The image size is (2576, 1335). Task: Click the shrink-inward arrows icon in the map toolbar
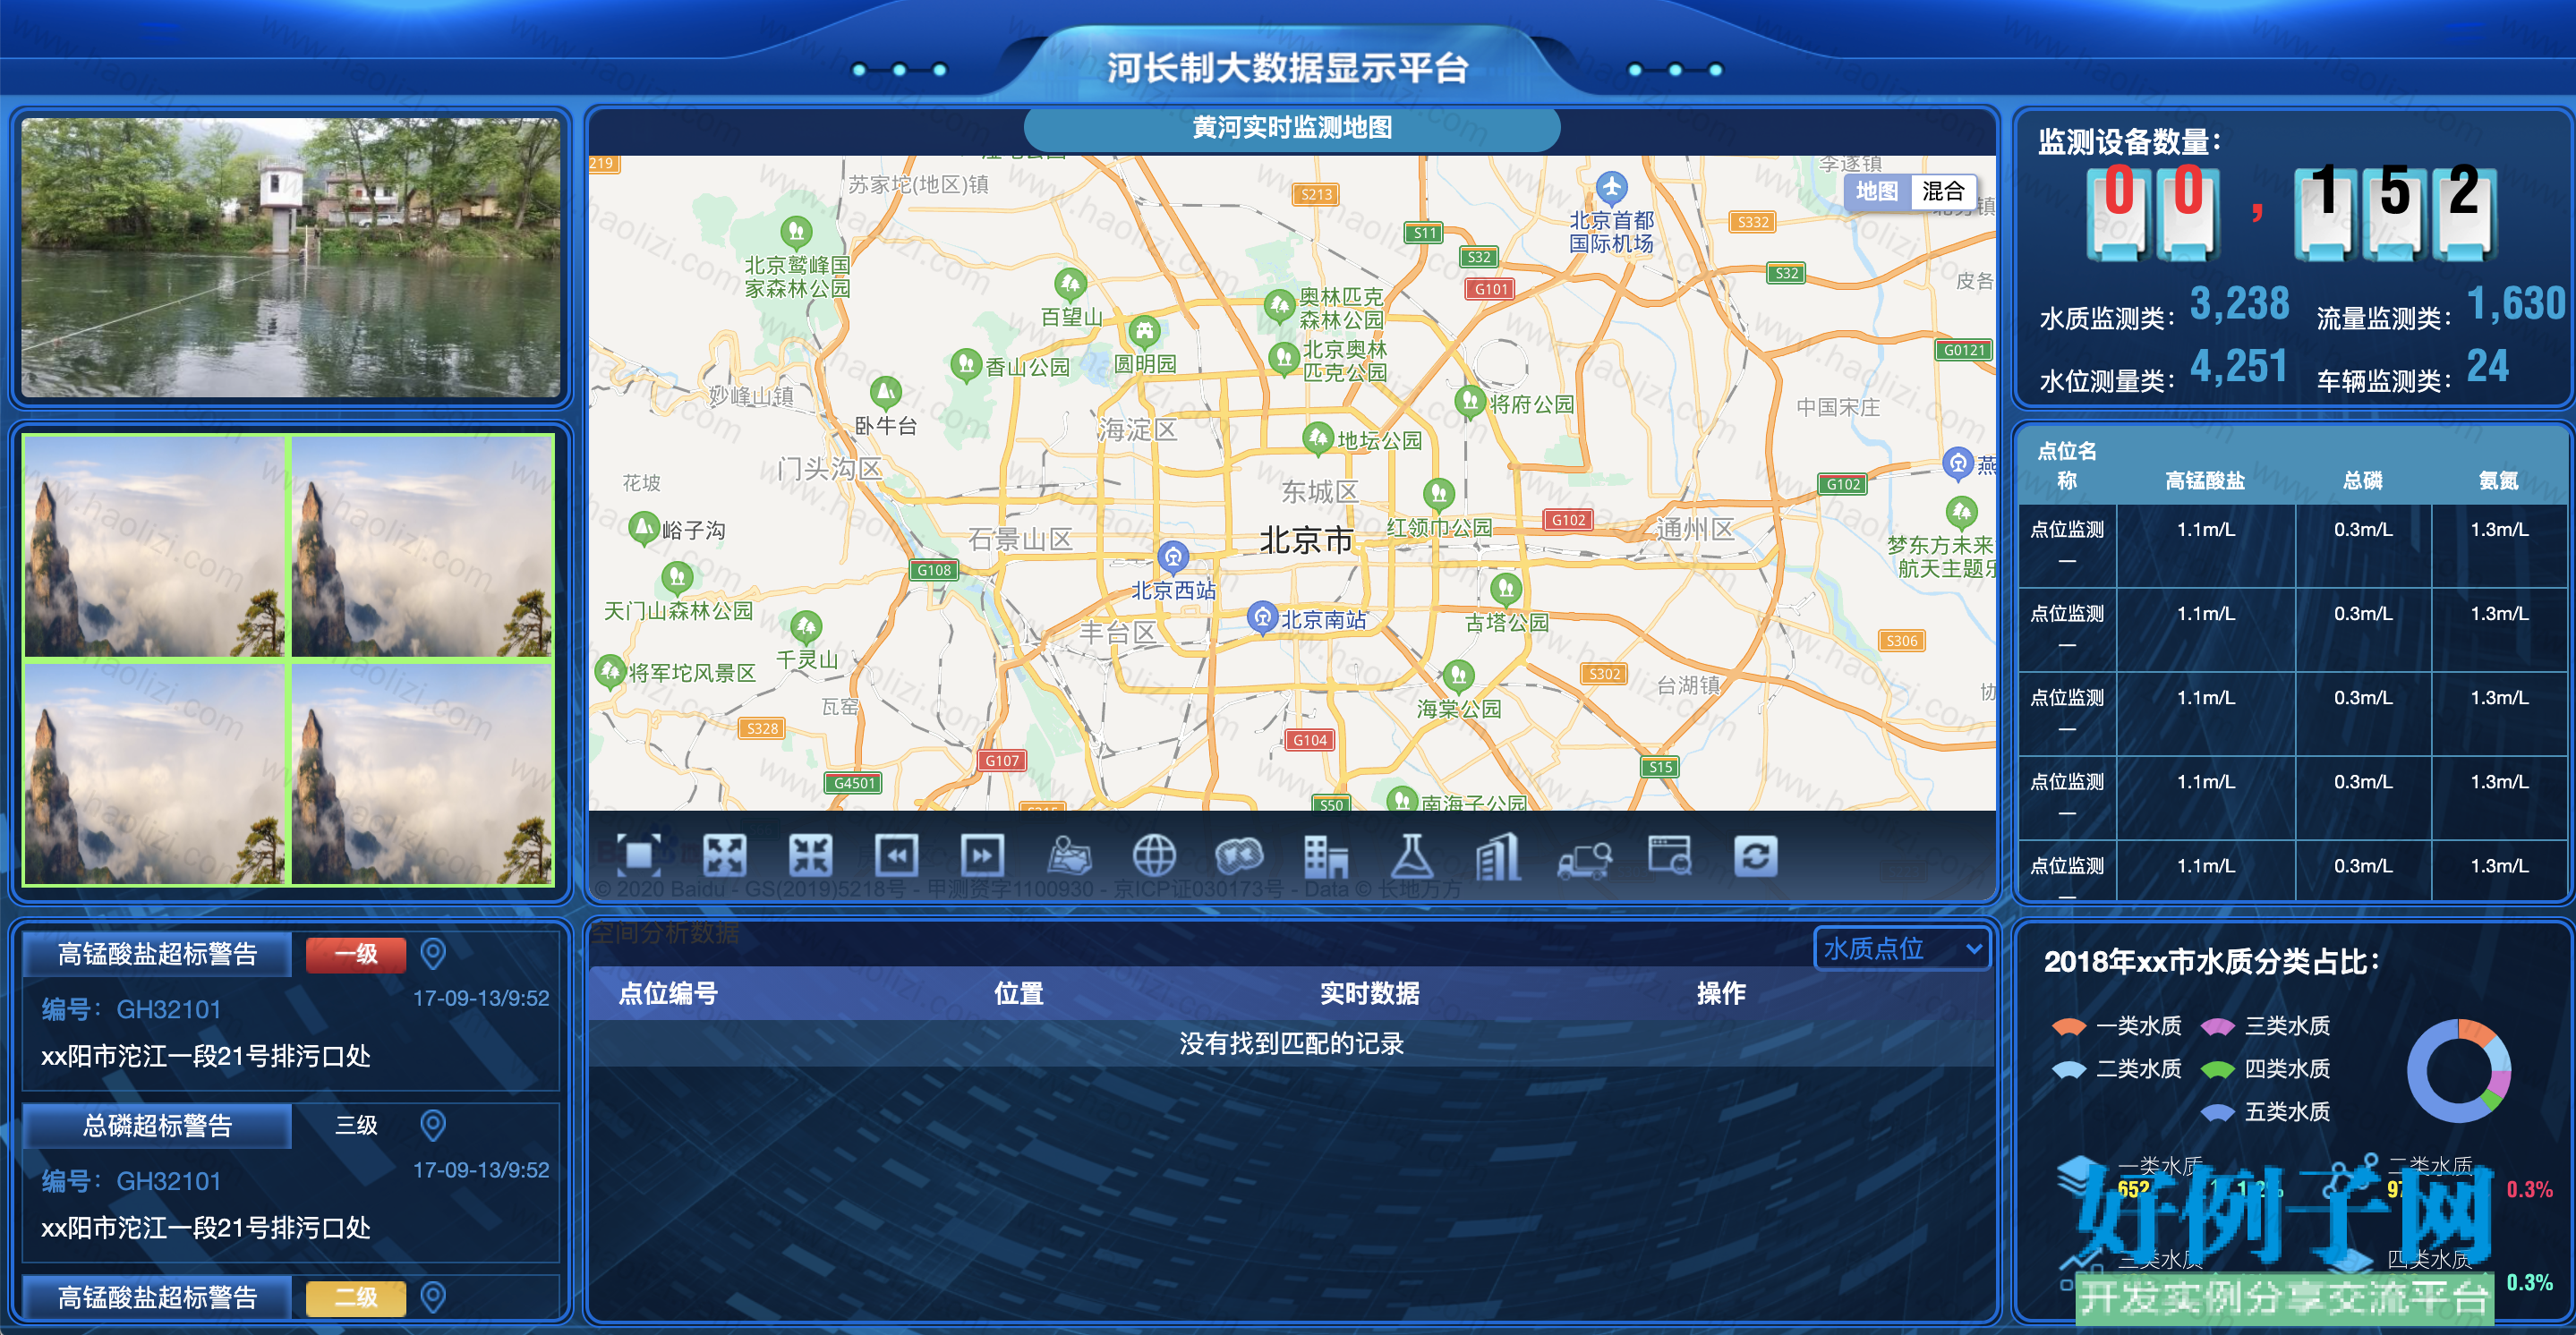[x=811, y=856]
